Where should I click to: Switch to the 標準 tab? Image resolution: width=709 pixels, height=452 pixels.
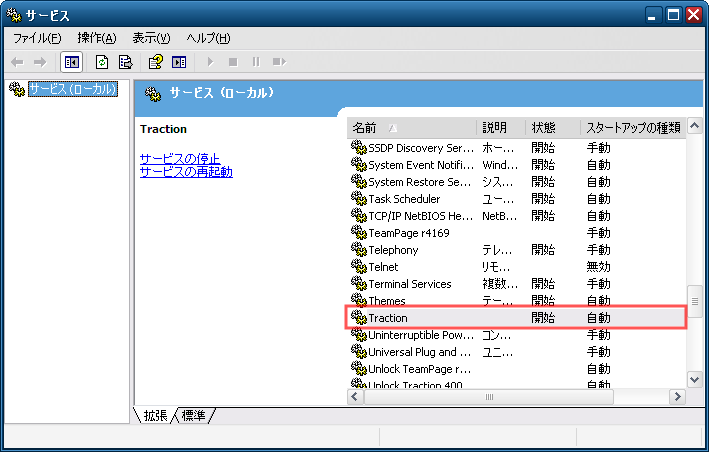(197, 415)
